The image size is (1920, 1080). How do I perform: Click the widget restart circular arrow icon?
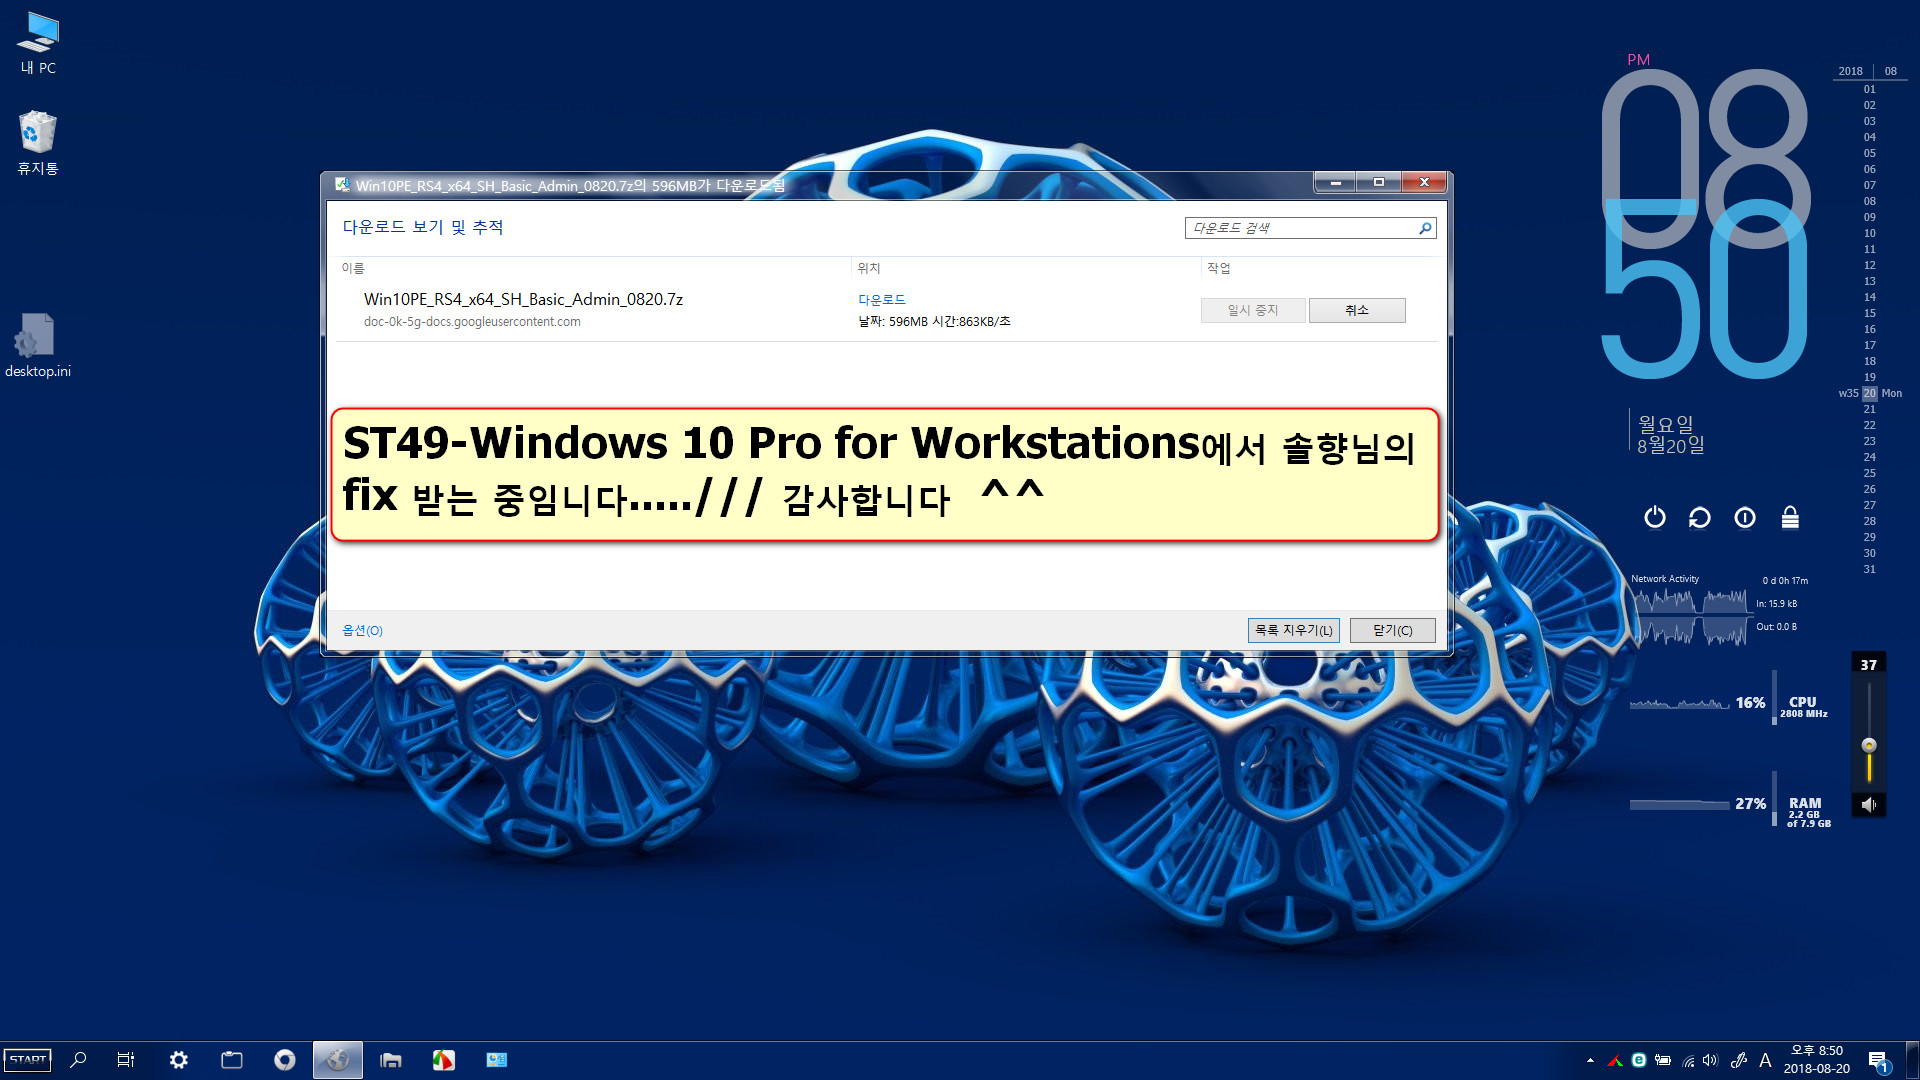[x=1700, y=517]
